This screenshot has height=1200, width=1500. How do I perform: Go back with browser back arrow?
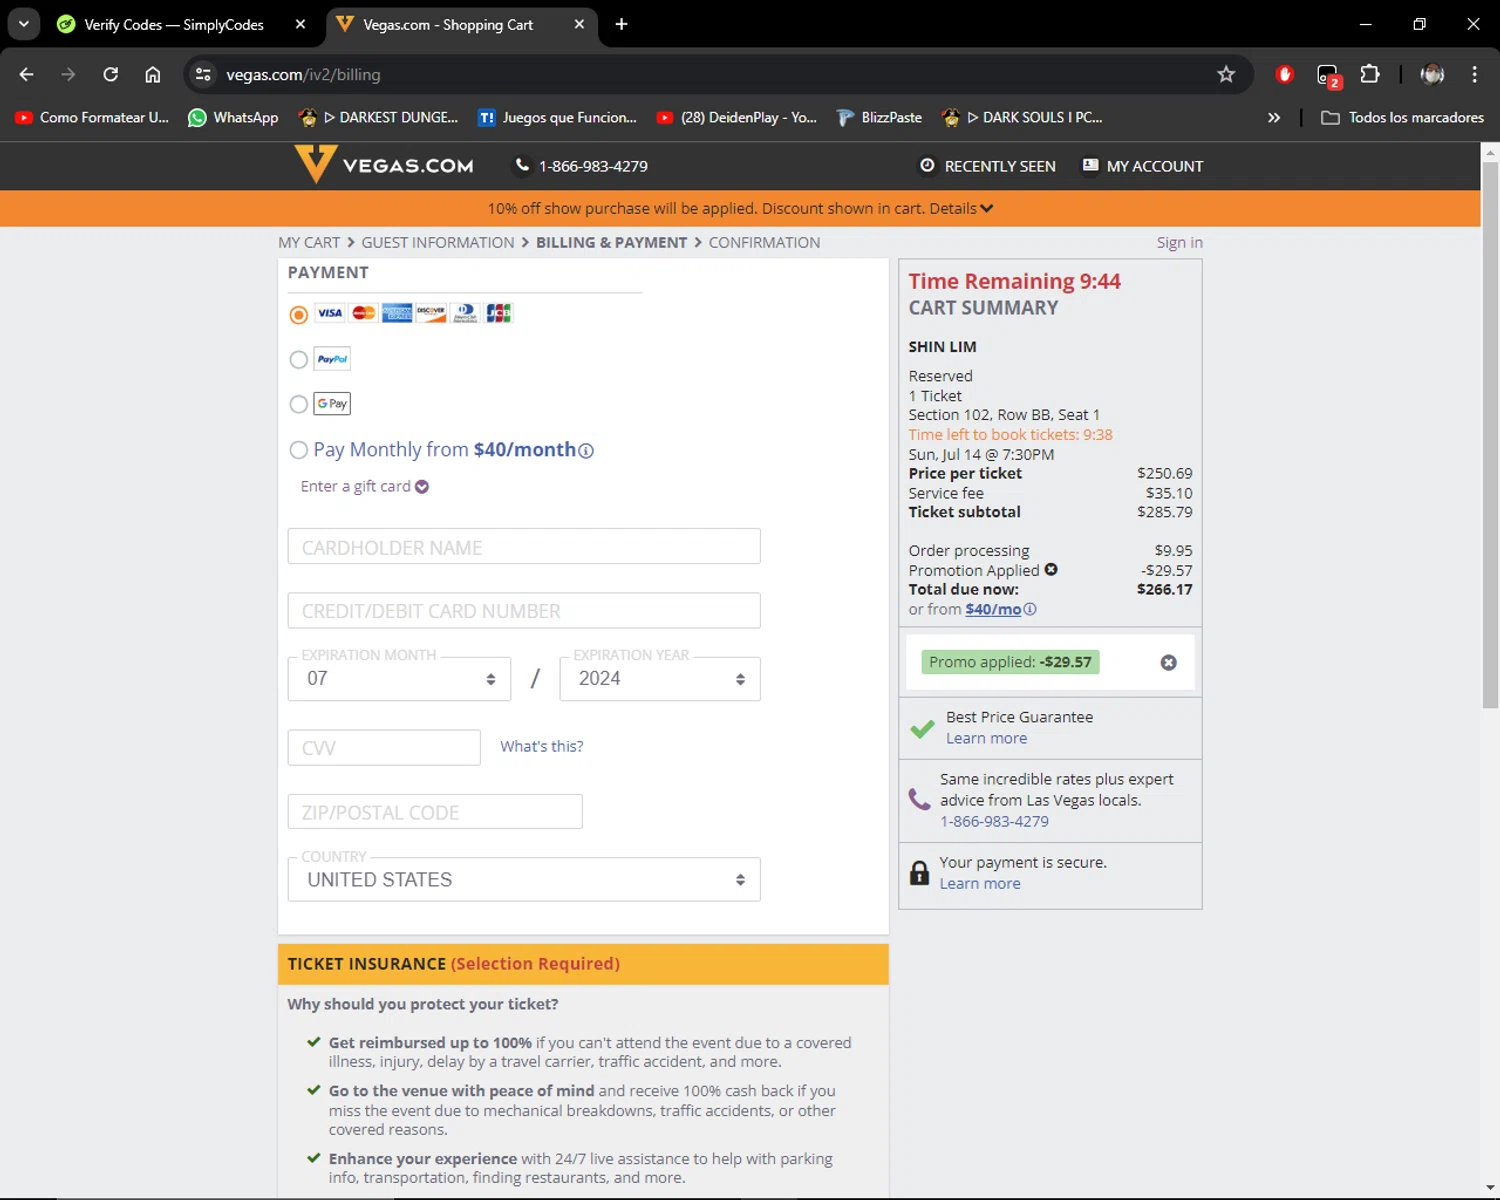pyautogui.click(x=27, y=74)
